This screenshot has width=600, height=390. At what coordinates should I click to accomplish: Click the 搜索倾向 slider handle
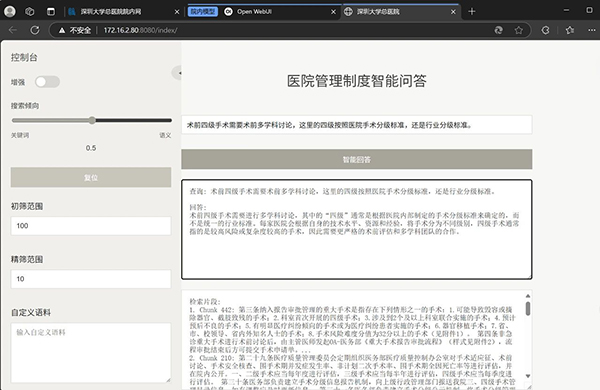92,120
